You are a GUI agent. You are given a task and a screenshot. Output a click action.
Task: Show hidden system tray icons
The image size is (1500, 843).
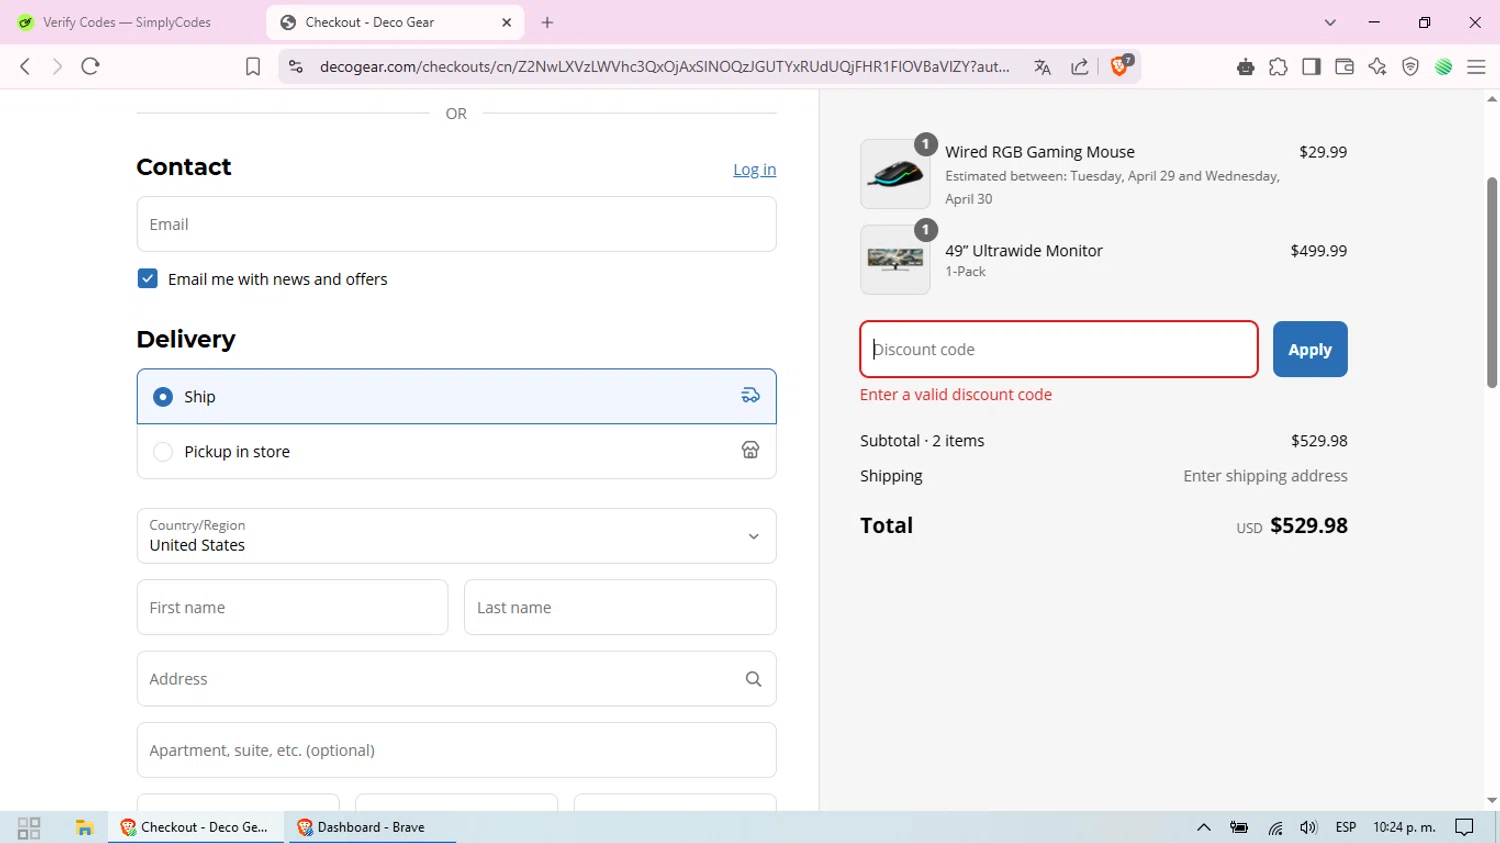click(1204, 827)
